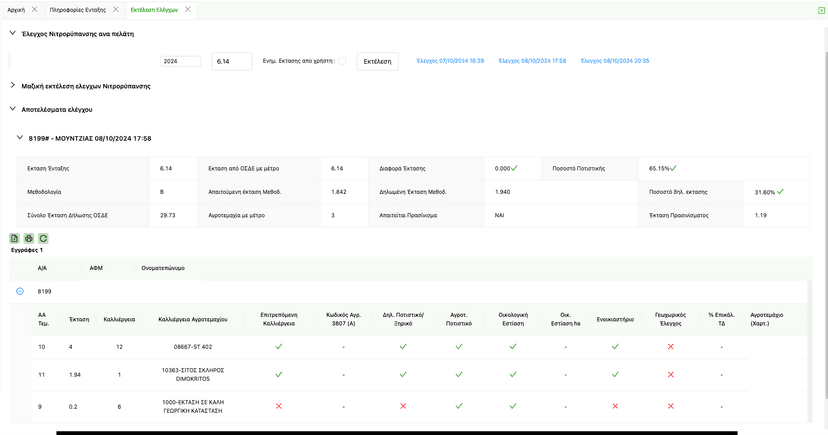Click row 11 Αγροτ. Ποτιστικό check mark
Screen dimensions: 828x435
coord(459,374)
